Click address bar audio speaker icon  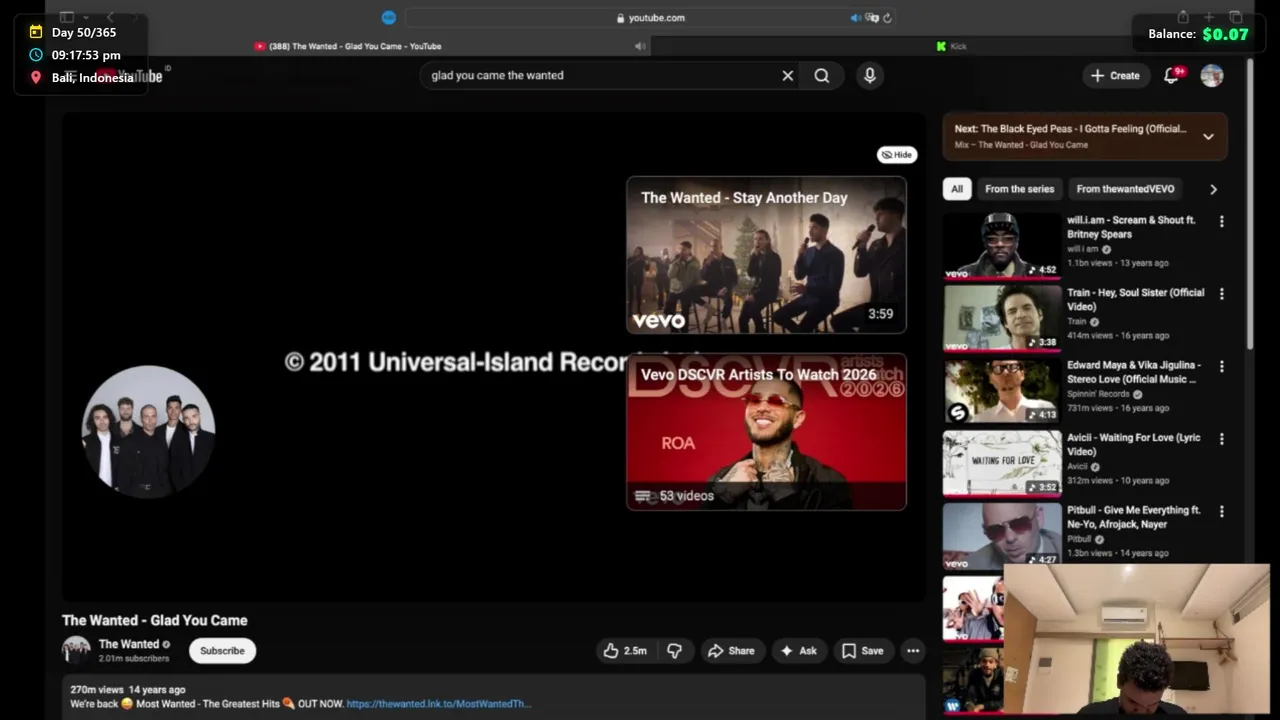(856, 18)
